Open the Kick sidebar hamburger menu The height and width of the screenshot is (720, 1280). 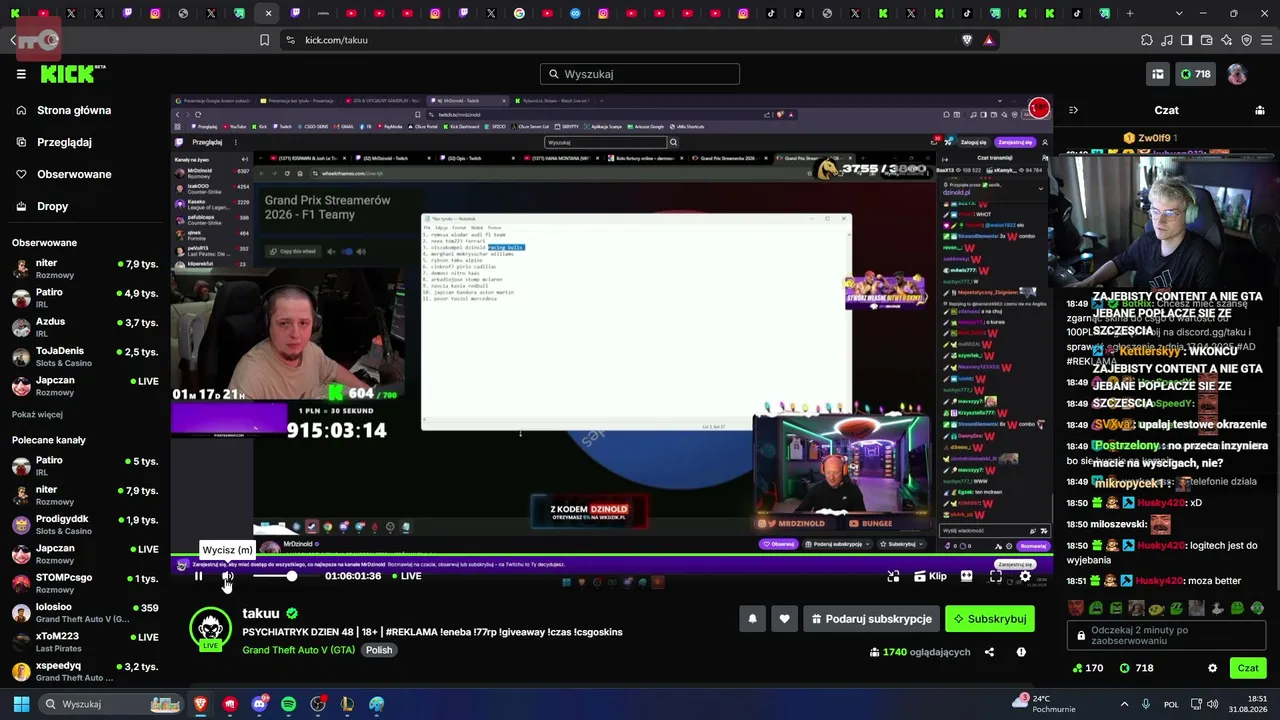(x=21, y=74)
